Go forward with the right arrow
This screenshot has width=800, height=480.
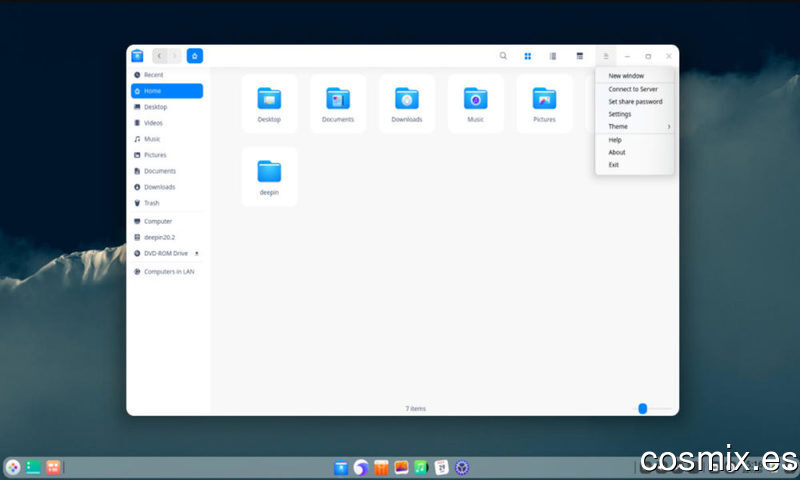174,56
